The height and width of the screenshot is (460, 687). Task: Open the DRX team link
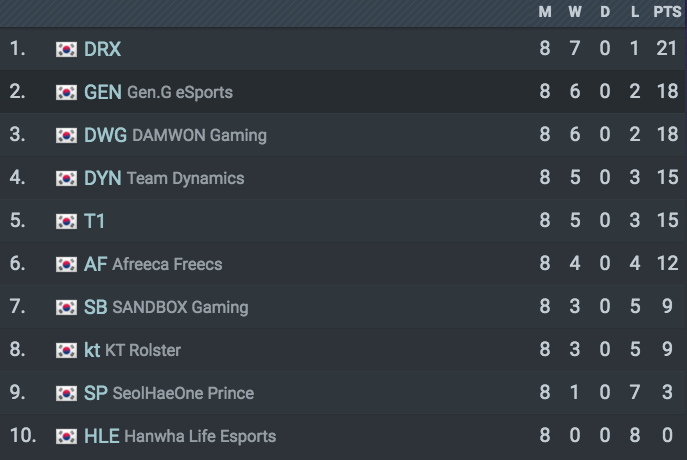[103, 49]
